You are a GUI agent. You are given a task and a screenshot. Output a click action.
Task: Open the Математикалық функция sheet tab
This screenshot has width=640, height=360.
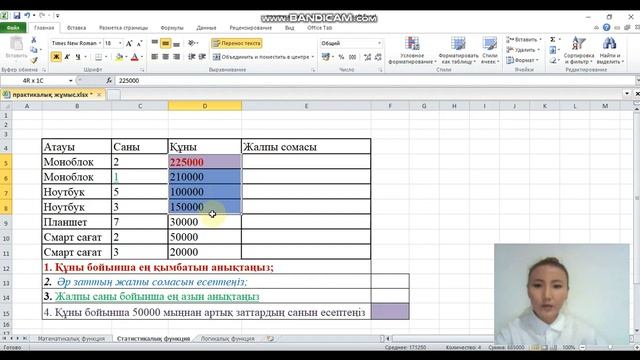point(71,339)
